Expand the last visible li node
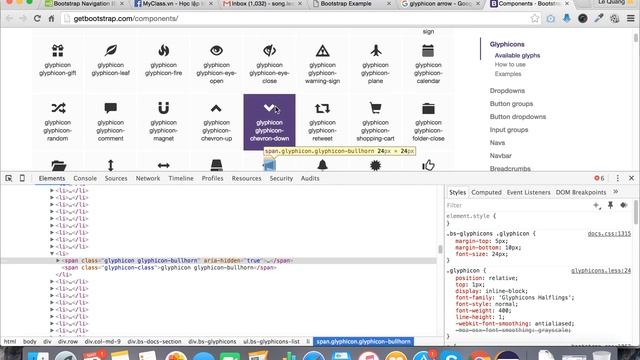Image resolution: width=640 pixels, height=360 pixels. [x=52, y=331]
